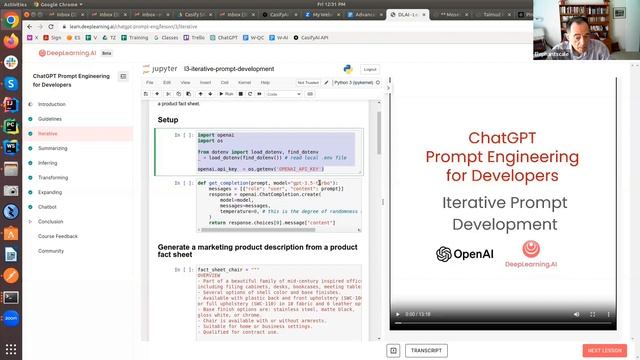Open Zoom from the dock
This screenshot has height=360, width=640.
click(x=11, y=318)
